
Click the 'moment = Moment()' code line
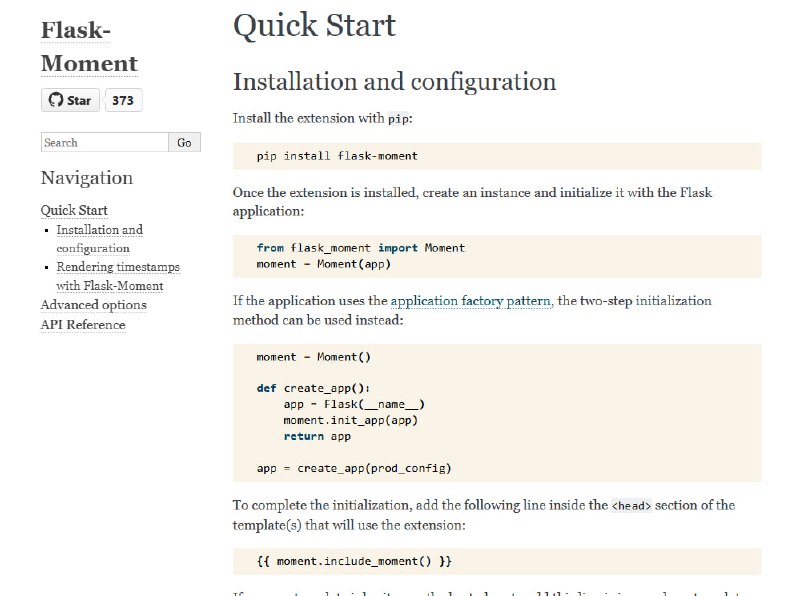pyautogui.click(x=313, y=357)
